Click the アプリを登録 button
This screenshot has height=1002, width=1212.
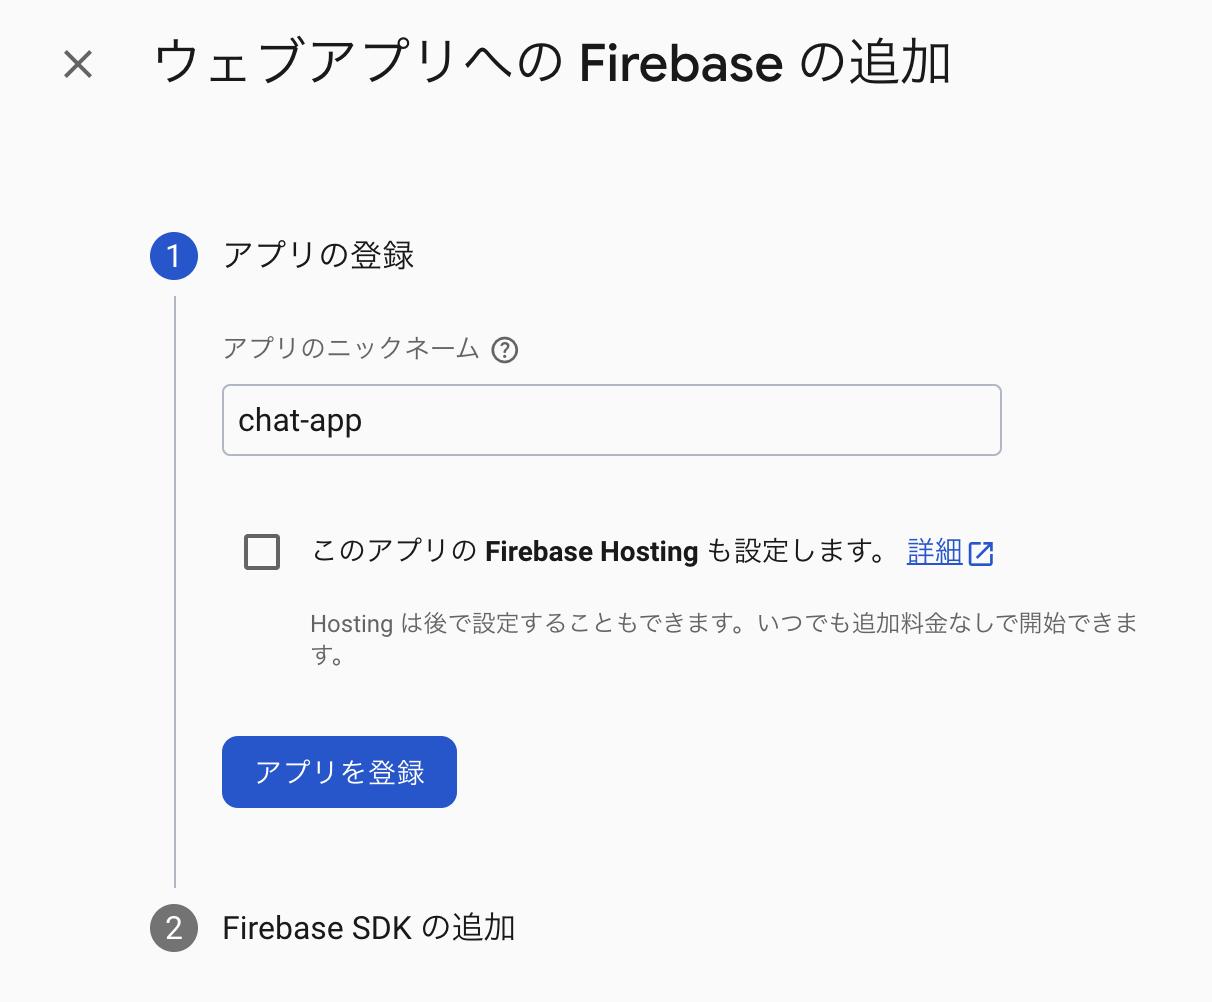(x=339, y=772)
